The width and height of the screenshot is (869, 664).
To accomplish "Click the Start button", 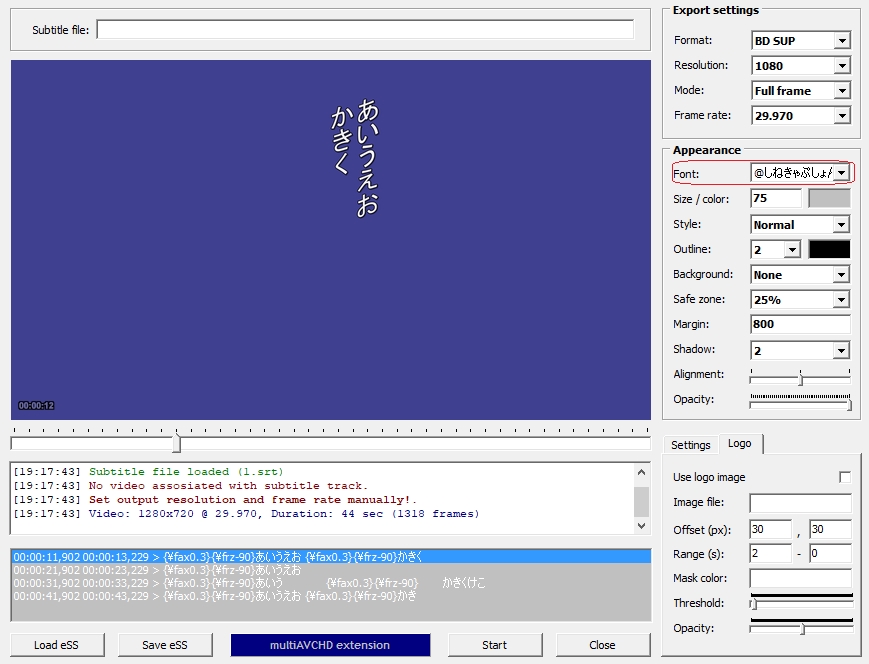I will click(494, 645).
